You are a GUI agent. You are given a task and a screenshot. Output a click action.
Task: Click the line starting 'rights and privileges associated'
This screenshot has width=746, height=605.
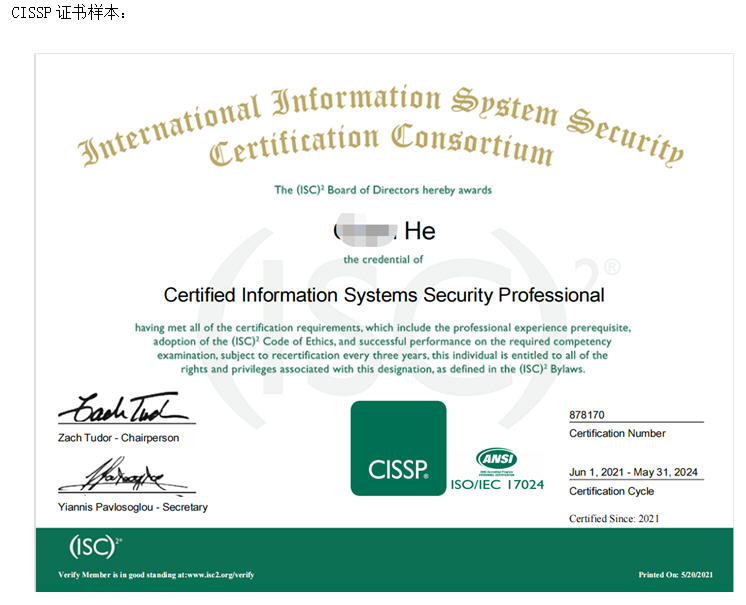coord(383,369)
